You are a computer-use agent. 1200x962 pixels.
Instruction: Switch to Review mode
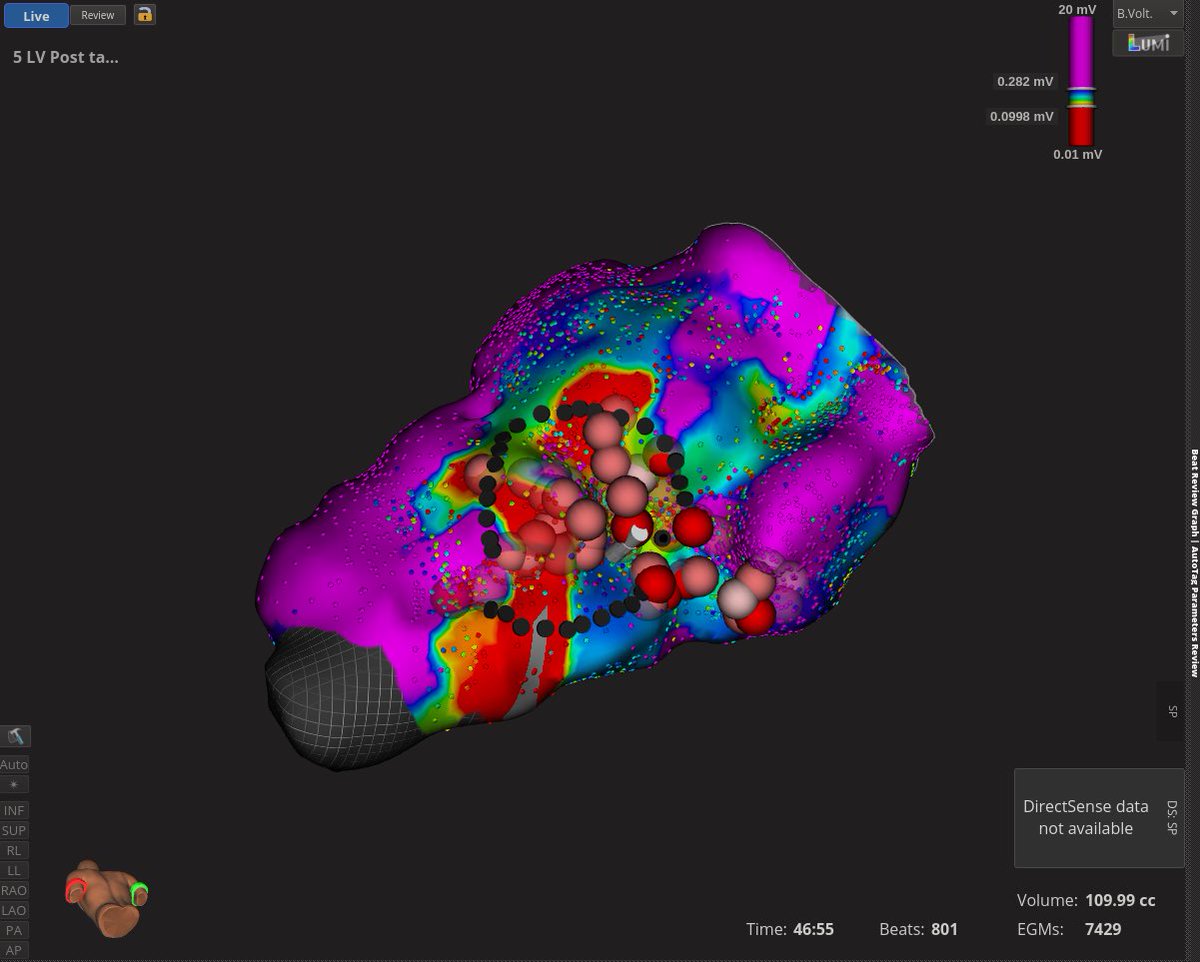(x=97, y=15)
